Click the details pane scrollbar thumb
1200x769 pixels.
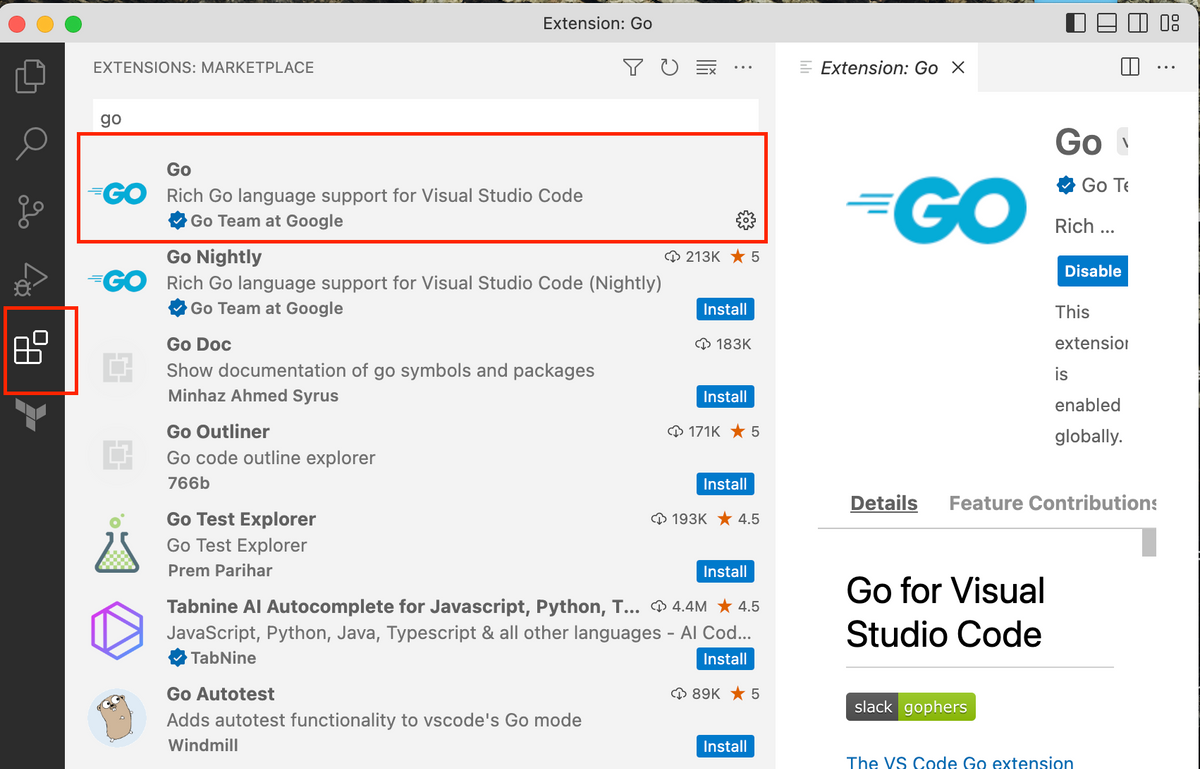[x=1149, y=542]
